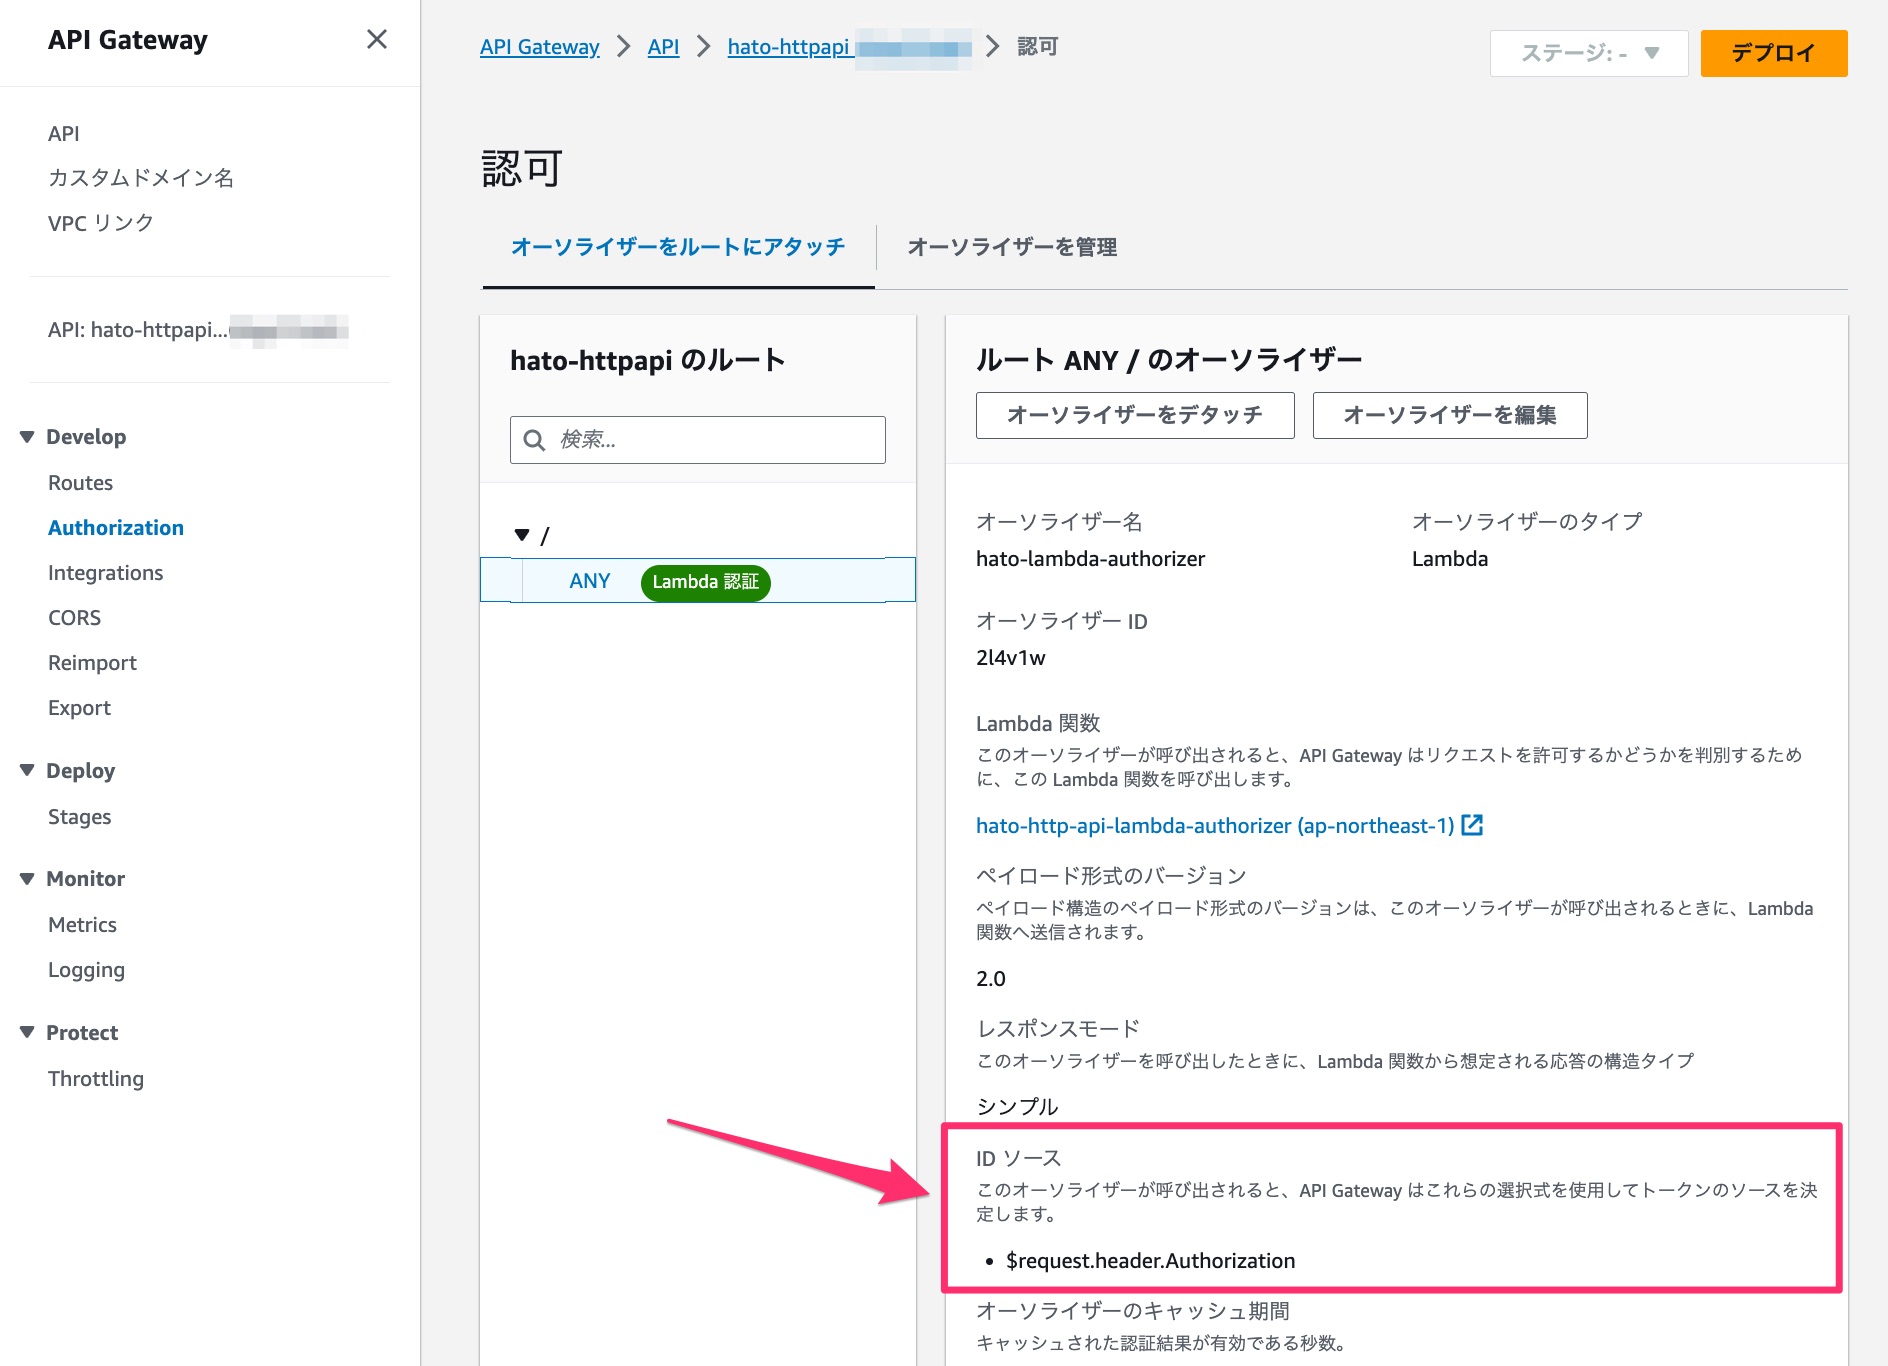Image resolution: width=1888 pixels, height=1366 pixels.
Task: Open the ステージ dropdown
Action: (x=1588, y=52)
